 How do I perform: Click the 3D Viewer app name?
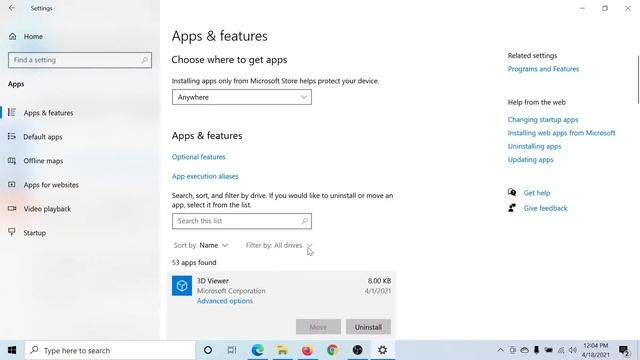pyautogui.click(x=213, y=281)
